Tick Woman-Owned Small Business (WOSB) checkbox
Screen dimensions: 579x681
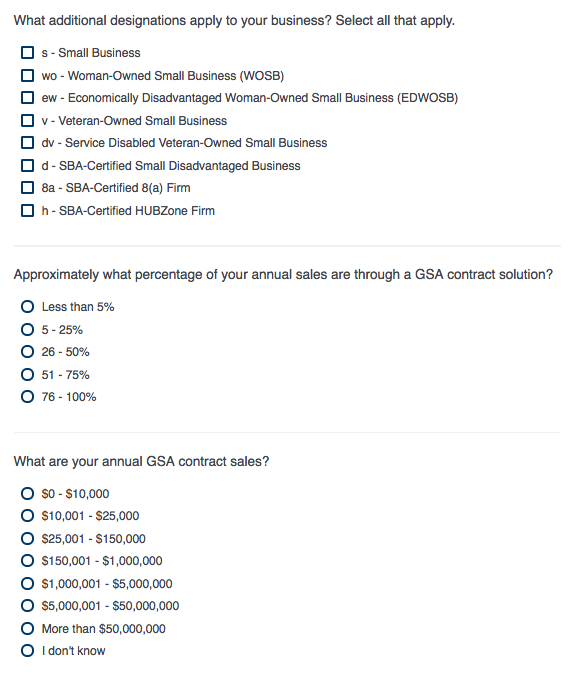[x=27, y=75]
